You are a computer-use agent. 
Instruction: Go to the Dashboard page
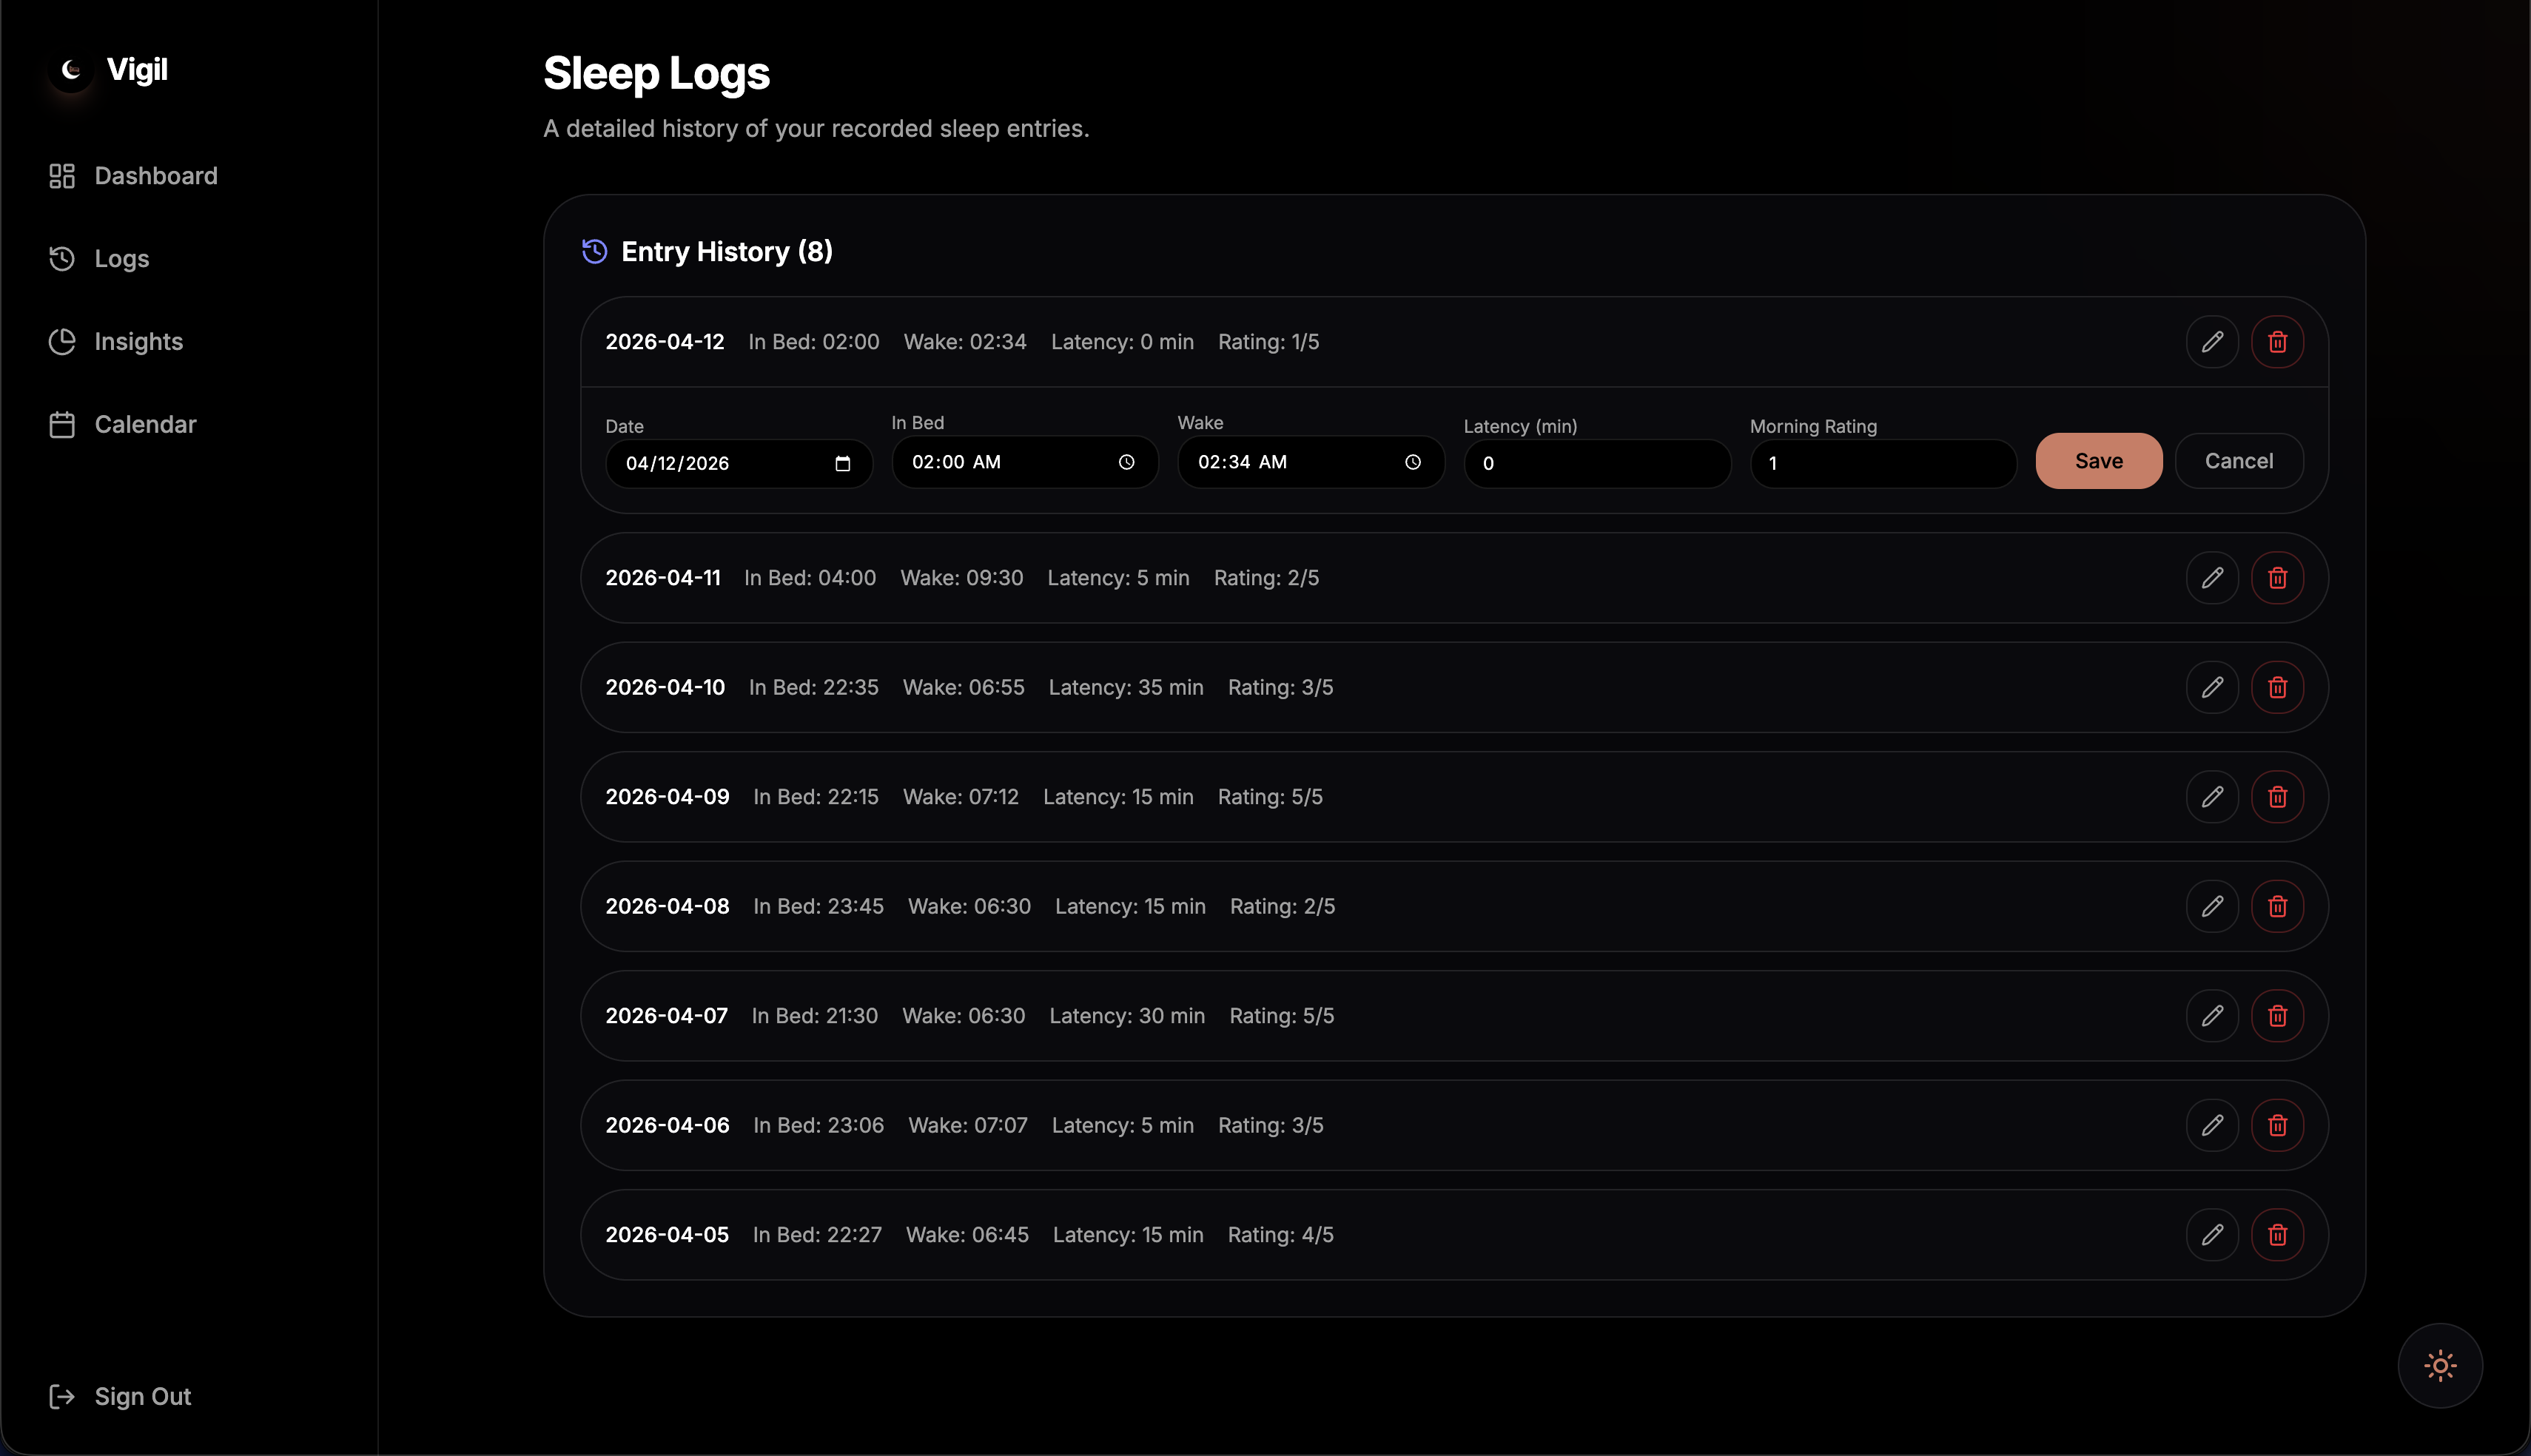click(x=155, y=176)
